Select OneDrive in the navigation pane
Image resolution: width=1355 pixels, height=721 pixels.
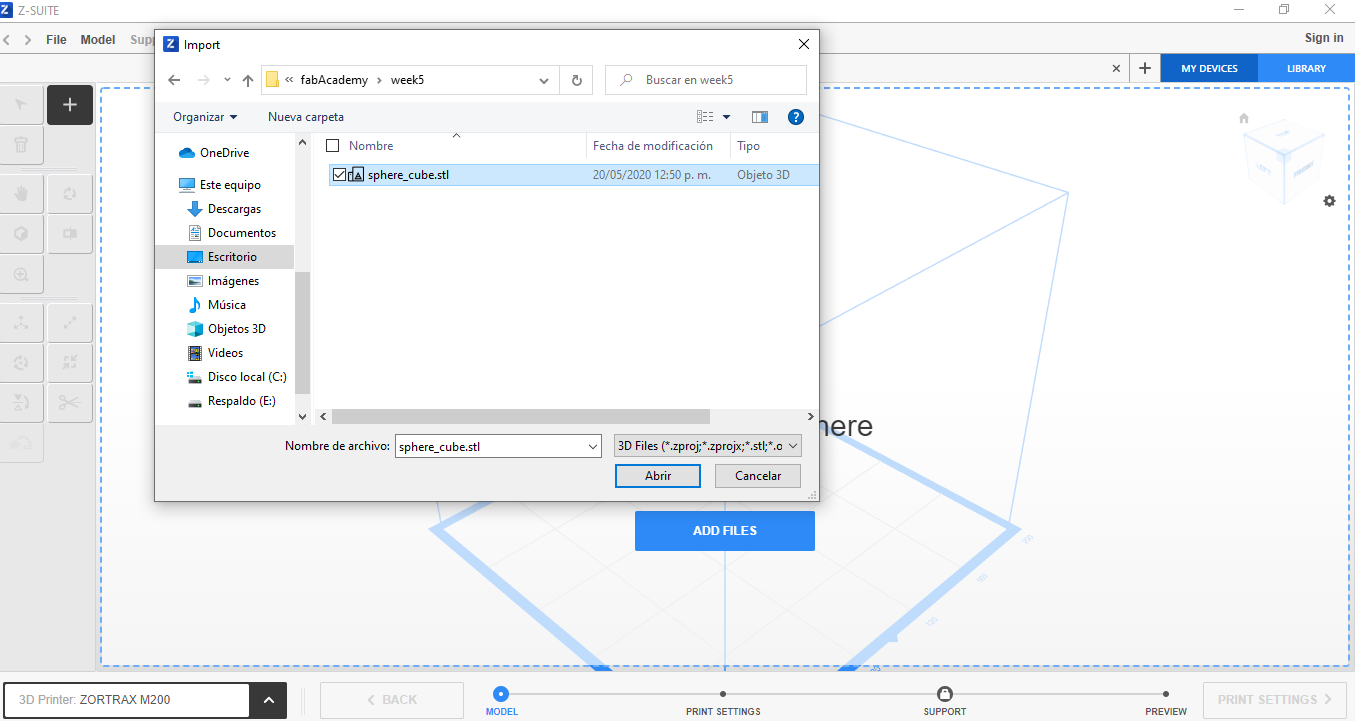click(x=224, y=153)
